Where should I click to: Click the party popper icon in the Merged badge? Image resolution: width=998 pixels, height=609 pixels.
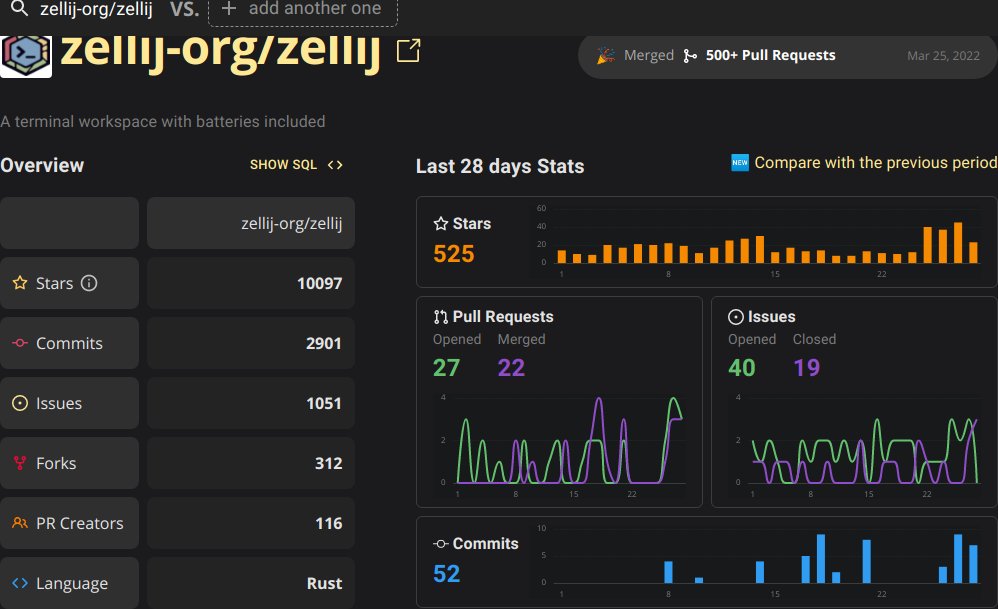pyautogui.click(x=605, y=56)
